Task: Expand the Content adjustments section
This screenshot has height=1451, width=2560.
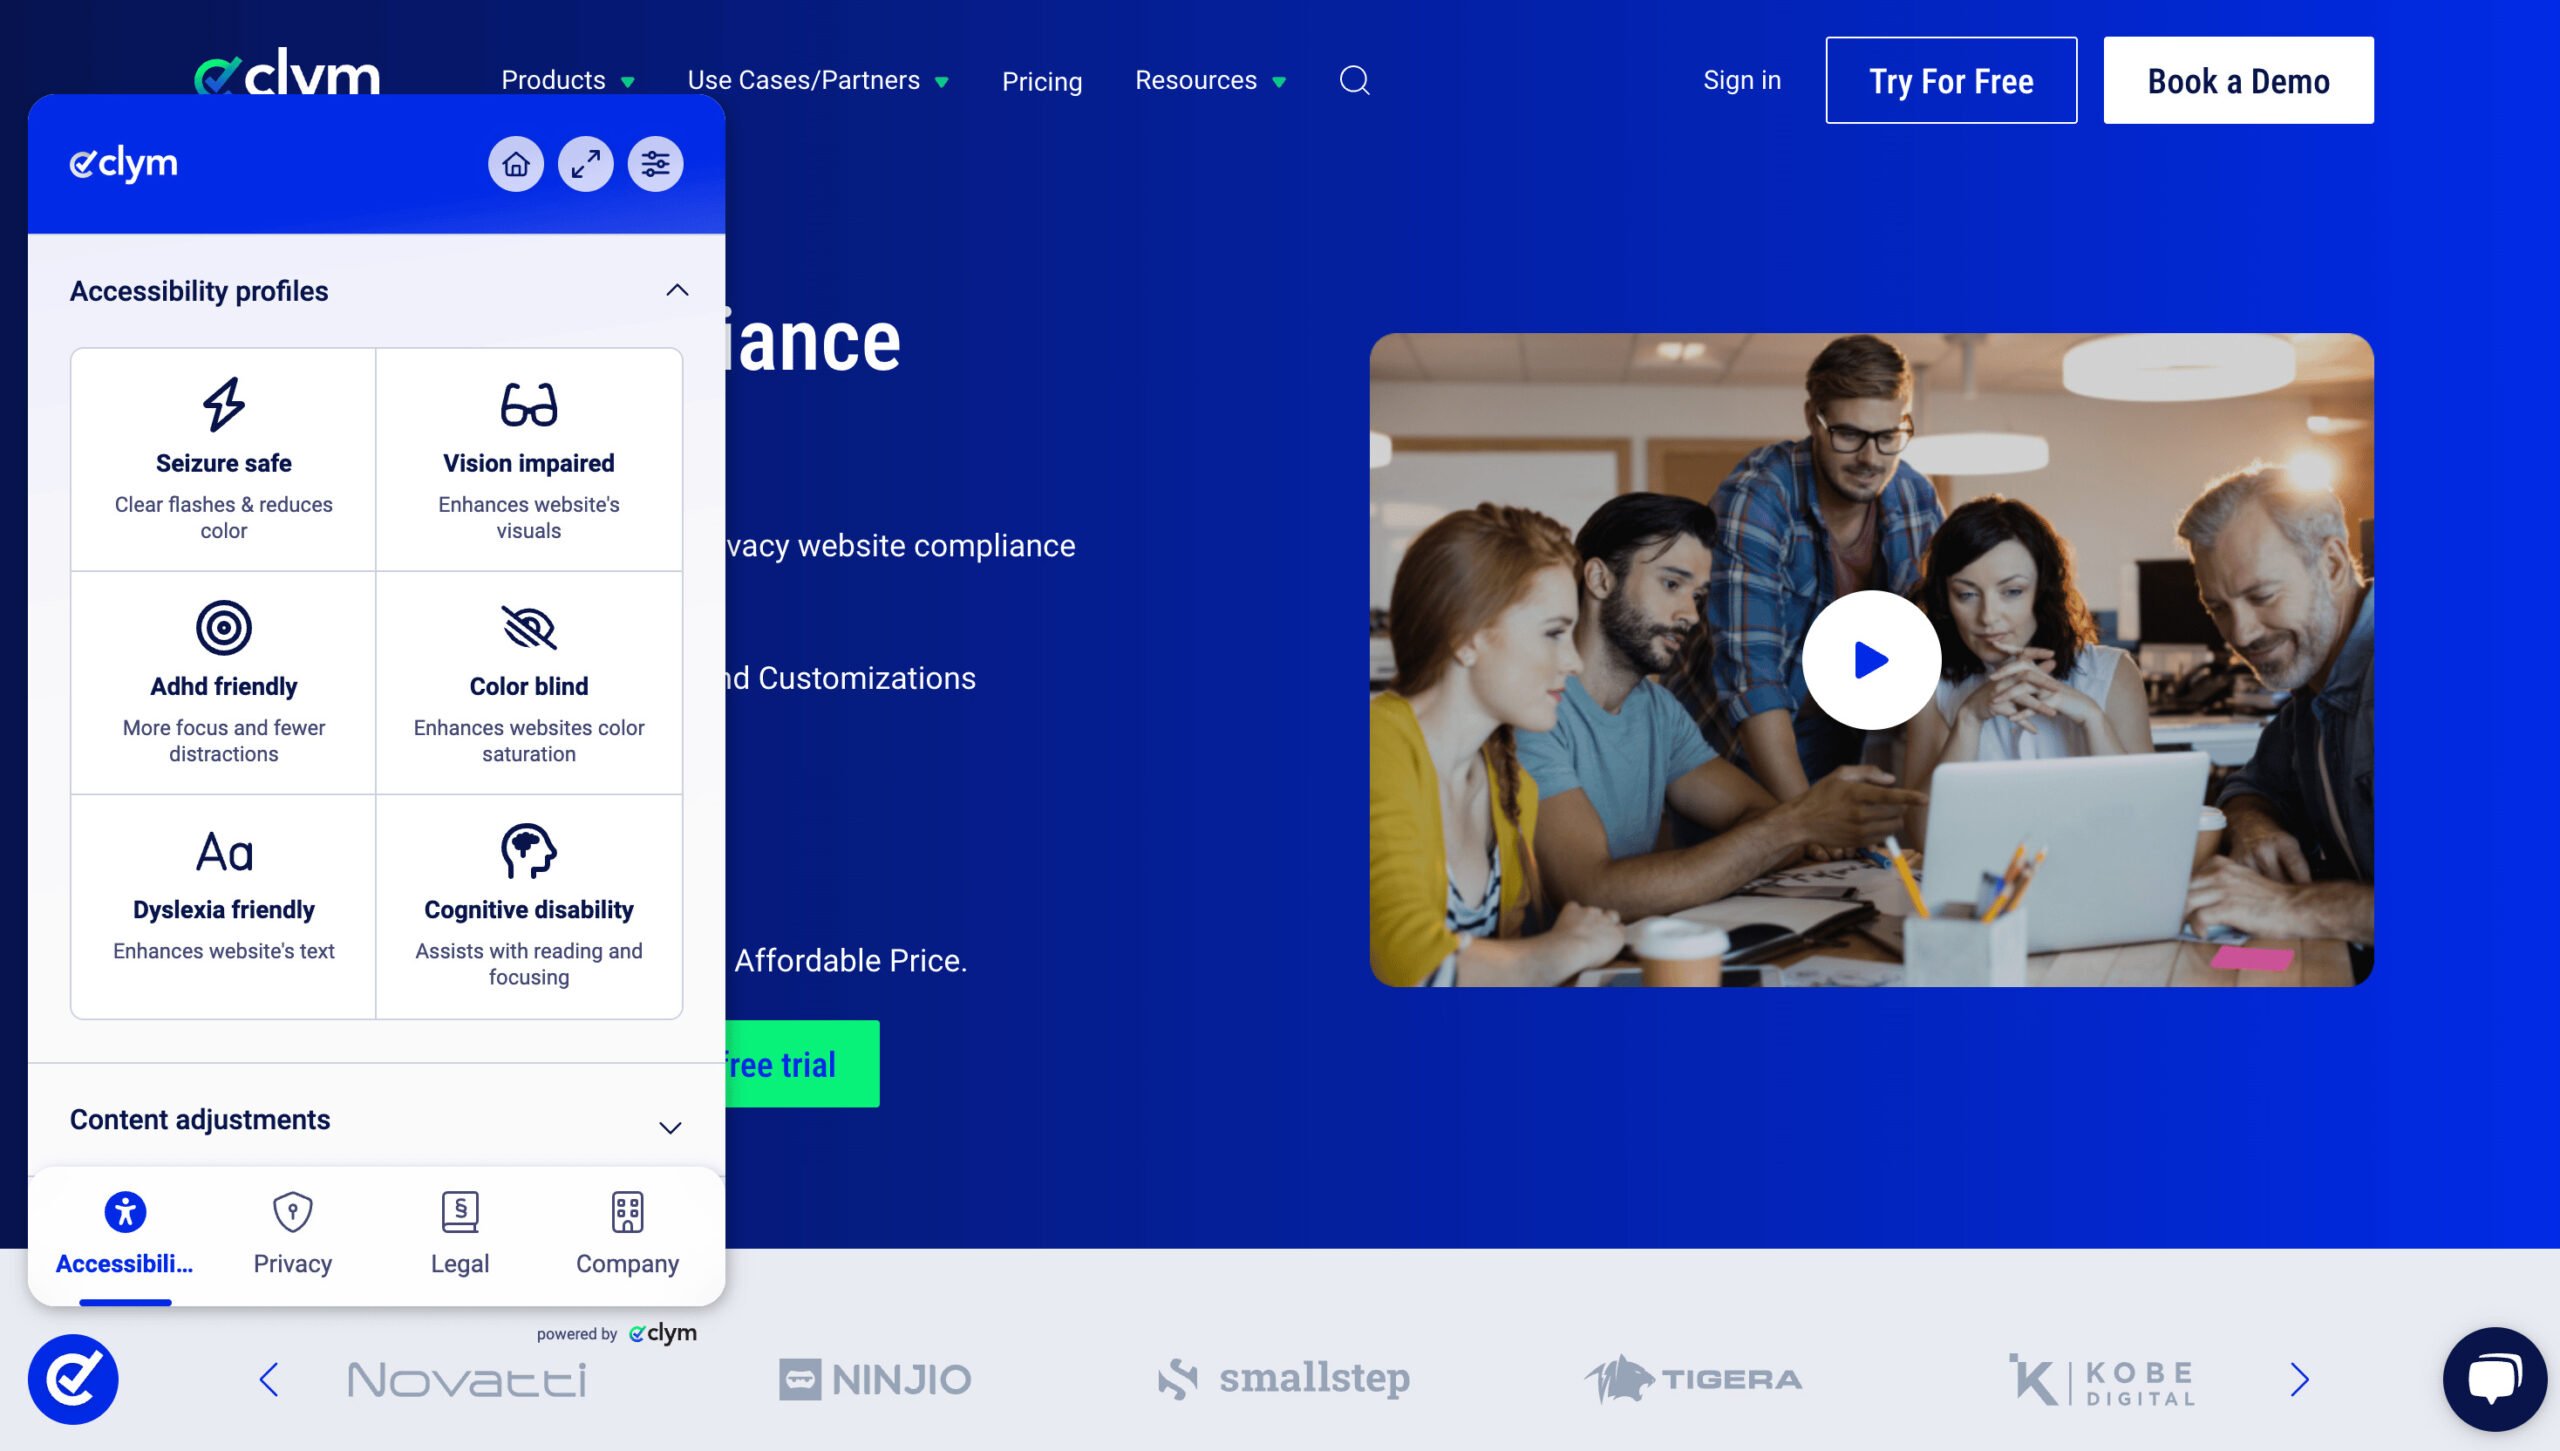Action: 670,1127
